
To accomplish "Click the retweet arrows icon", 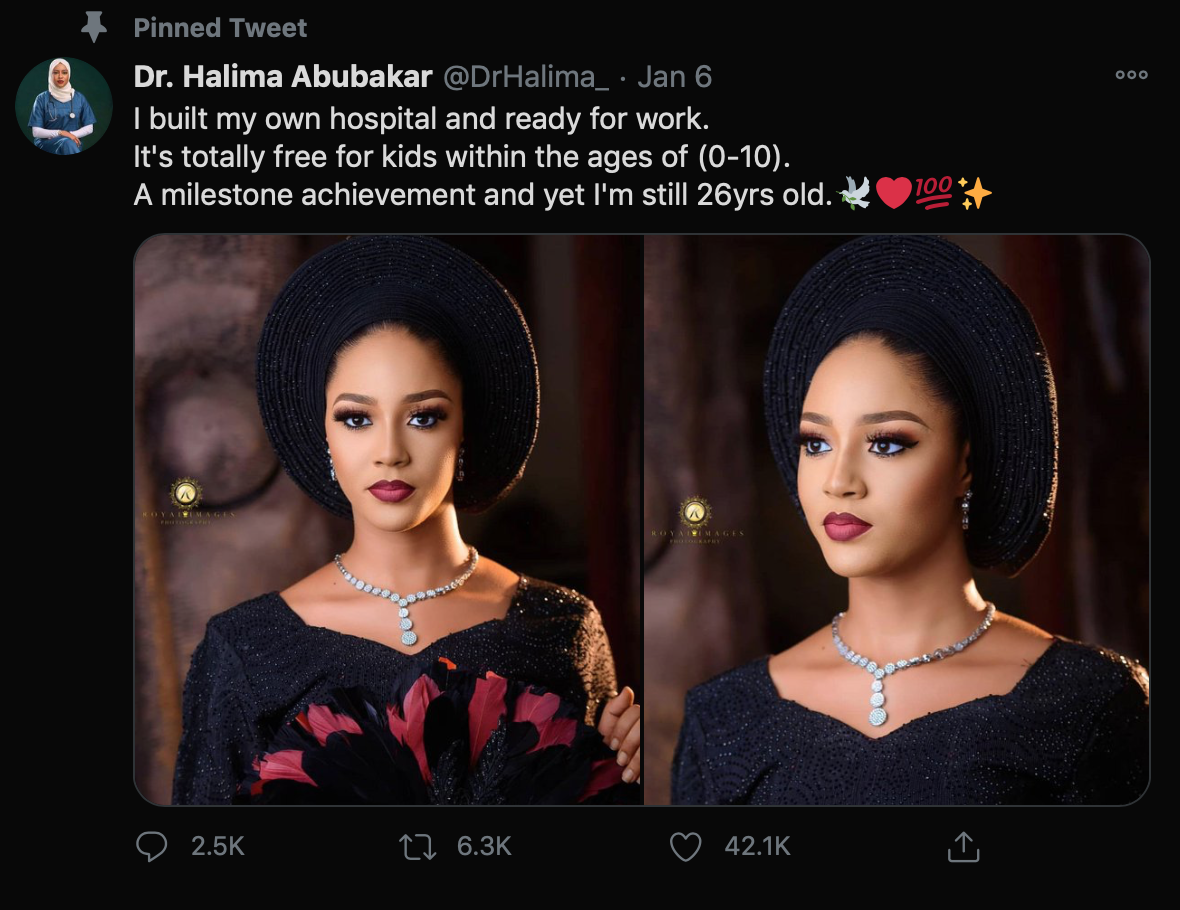I will [x=417, y=847].
